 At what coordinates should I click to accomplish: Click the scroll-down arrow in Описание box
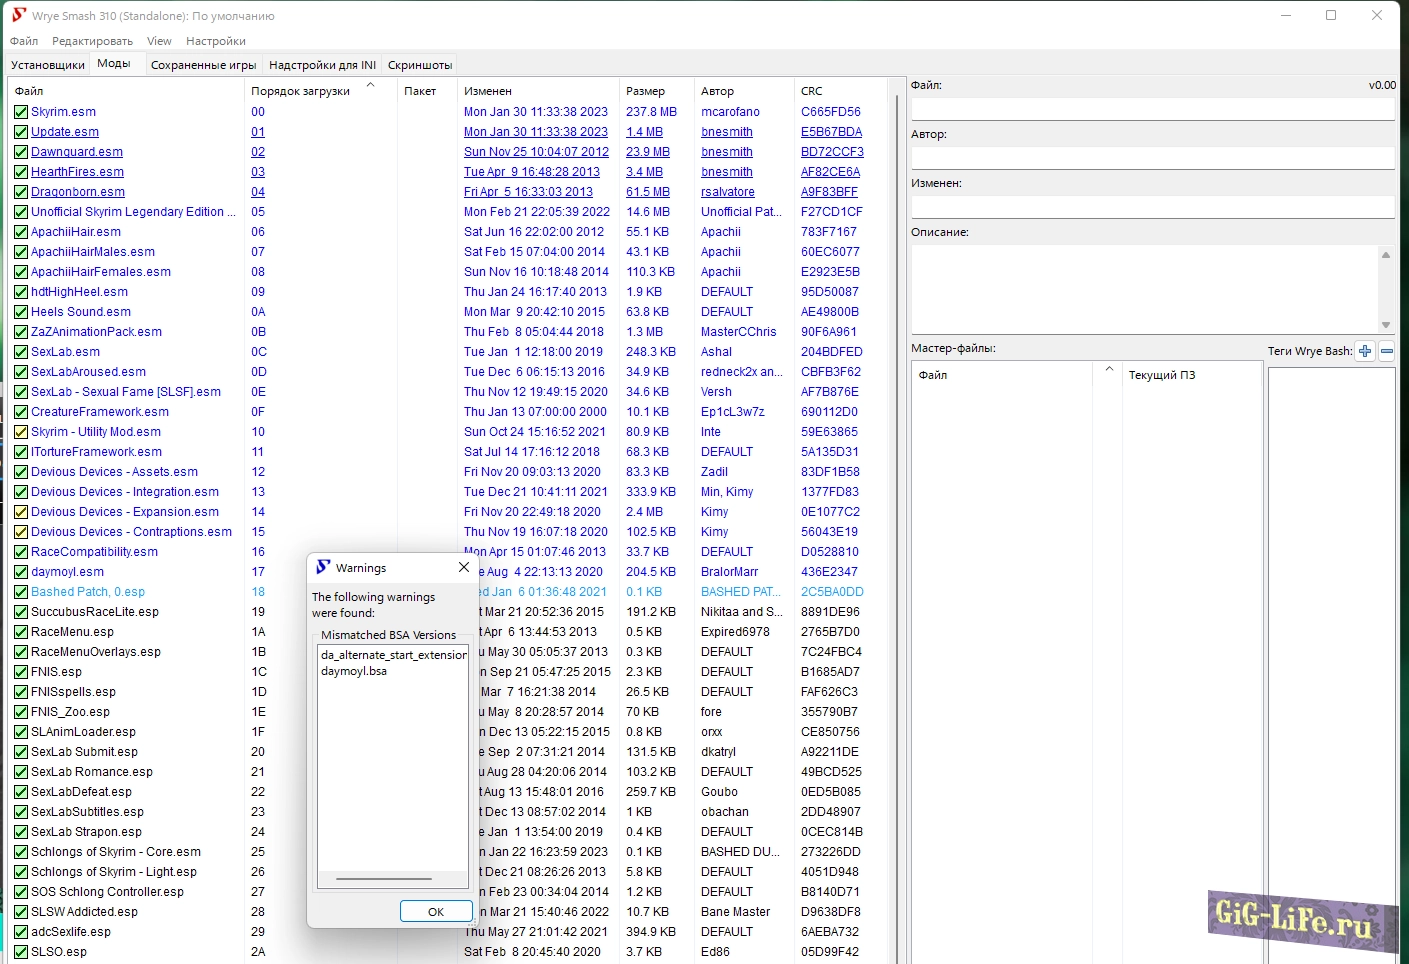pyautogui.click(x=1386, y=324)
